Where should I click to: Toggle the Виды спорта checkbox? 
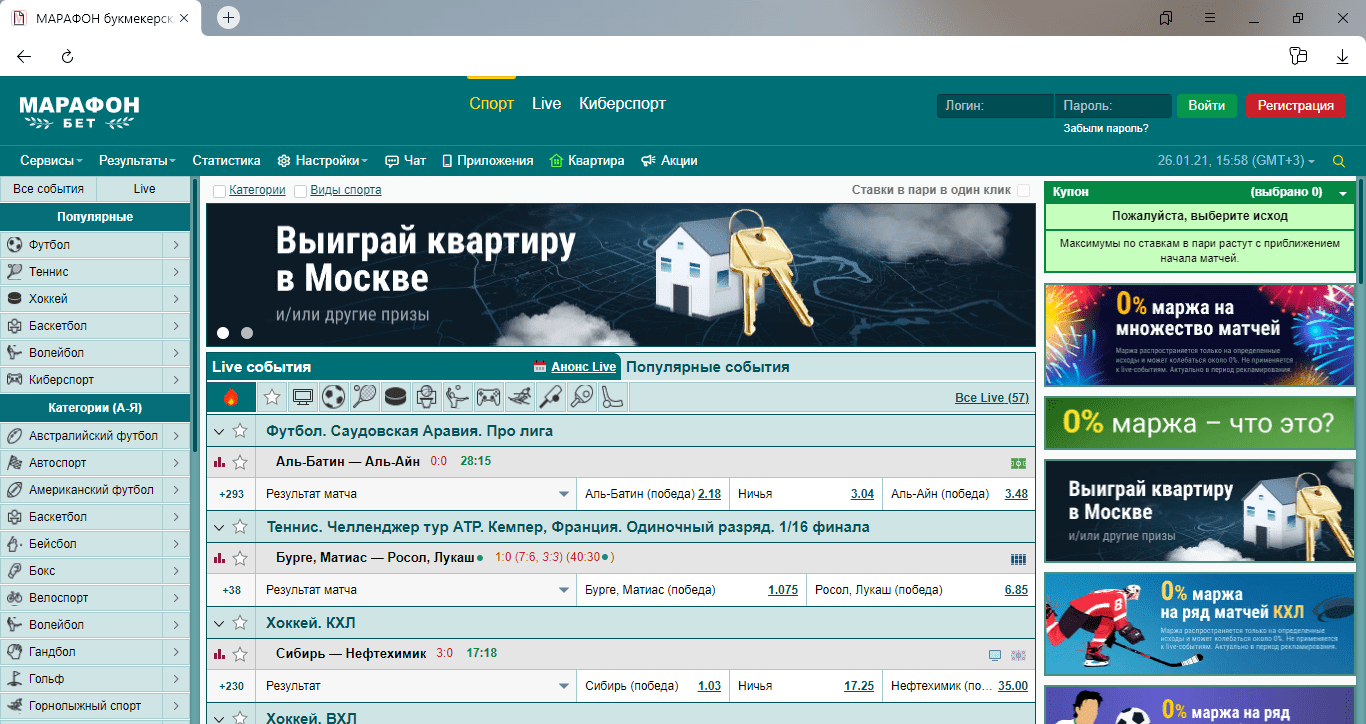[300, 190]
